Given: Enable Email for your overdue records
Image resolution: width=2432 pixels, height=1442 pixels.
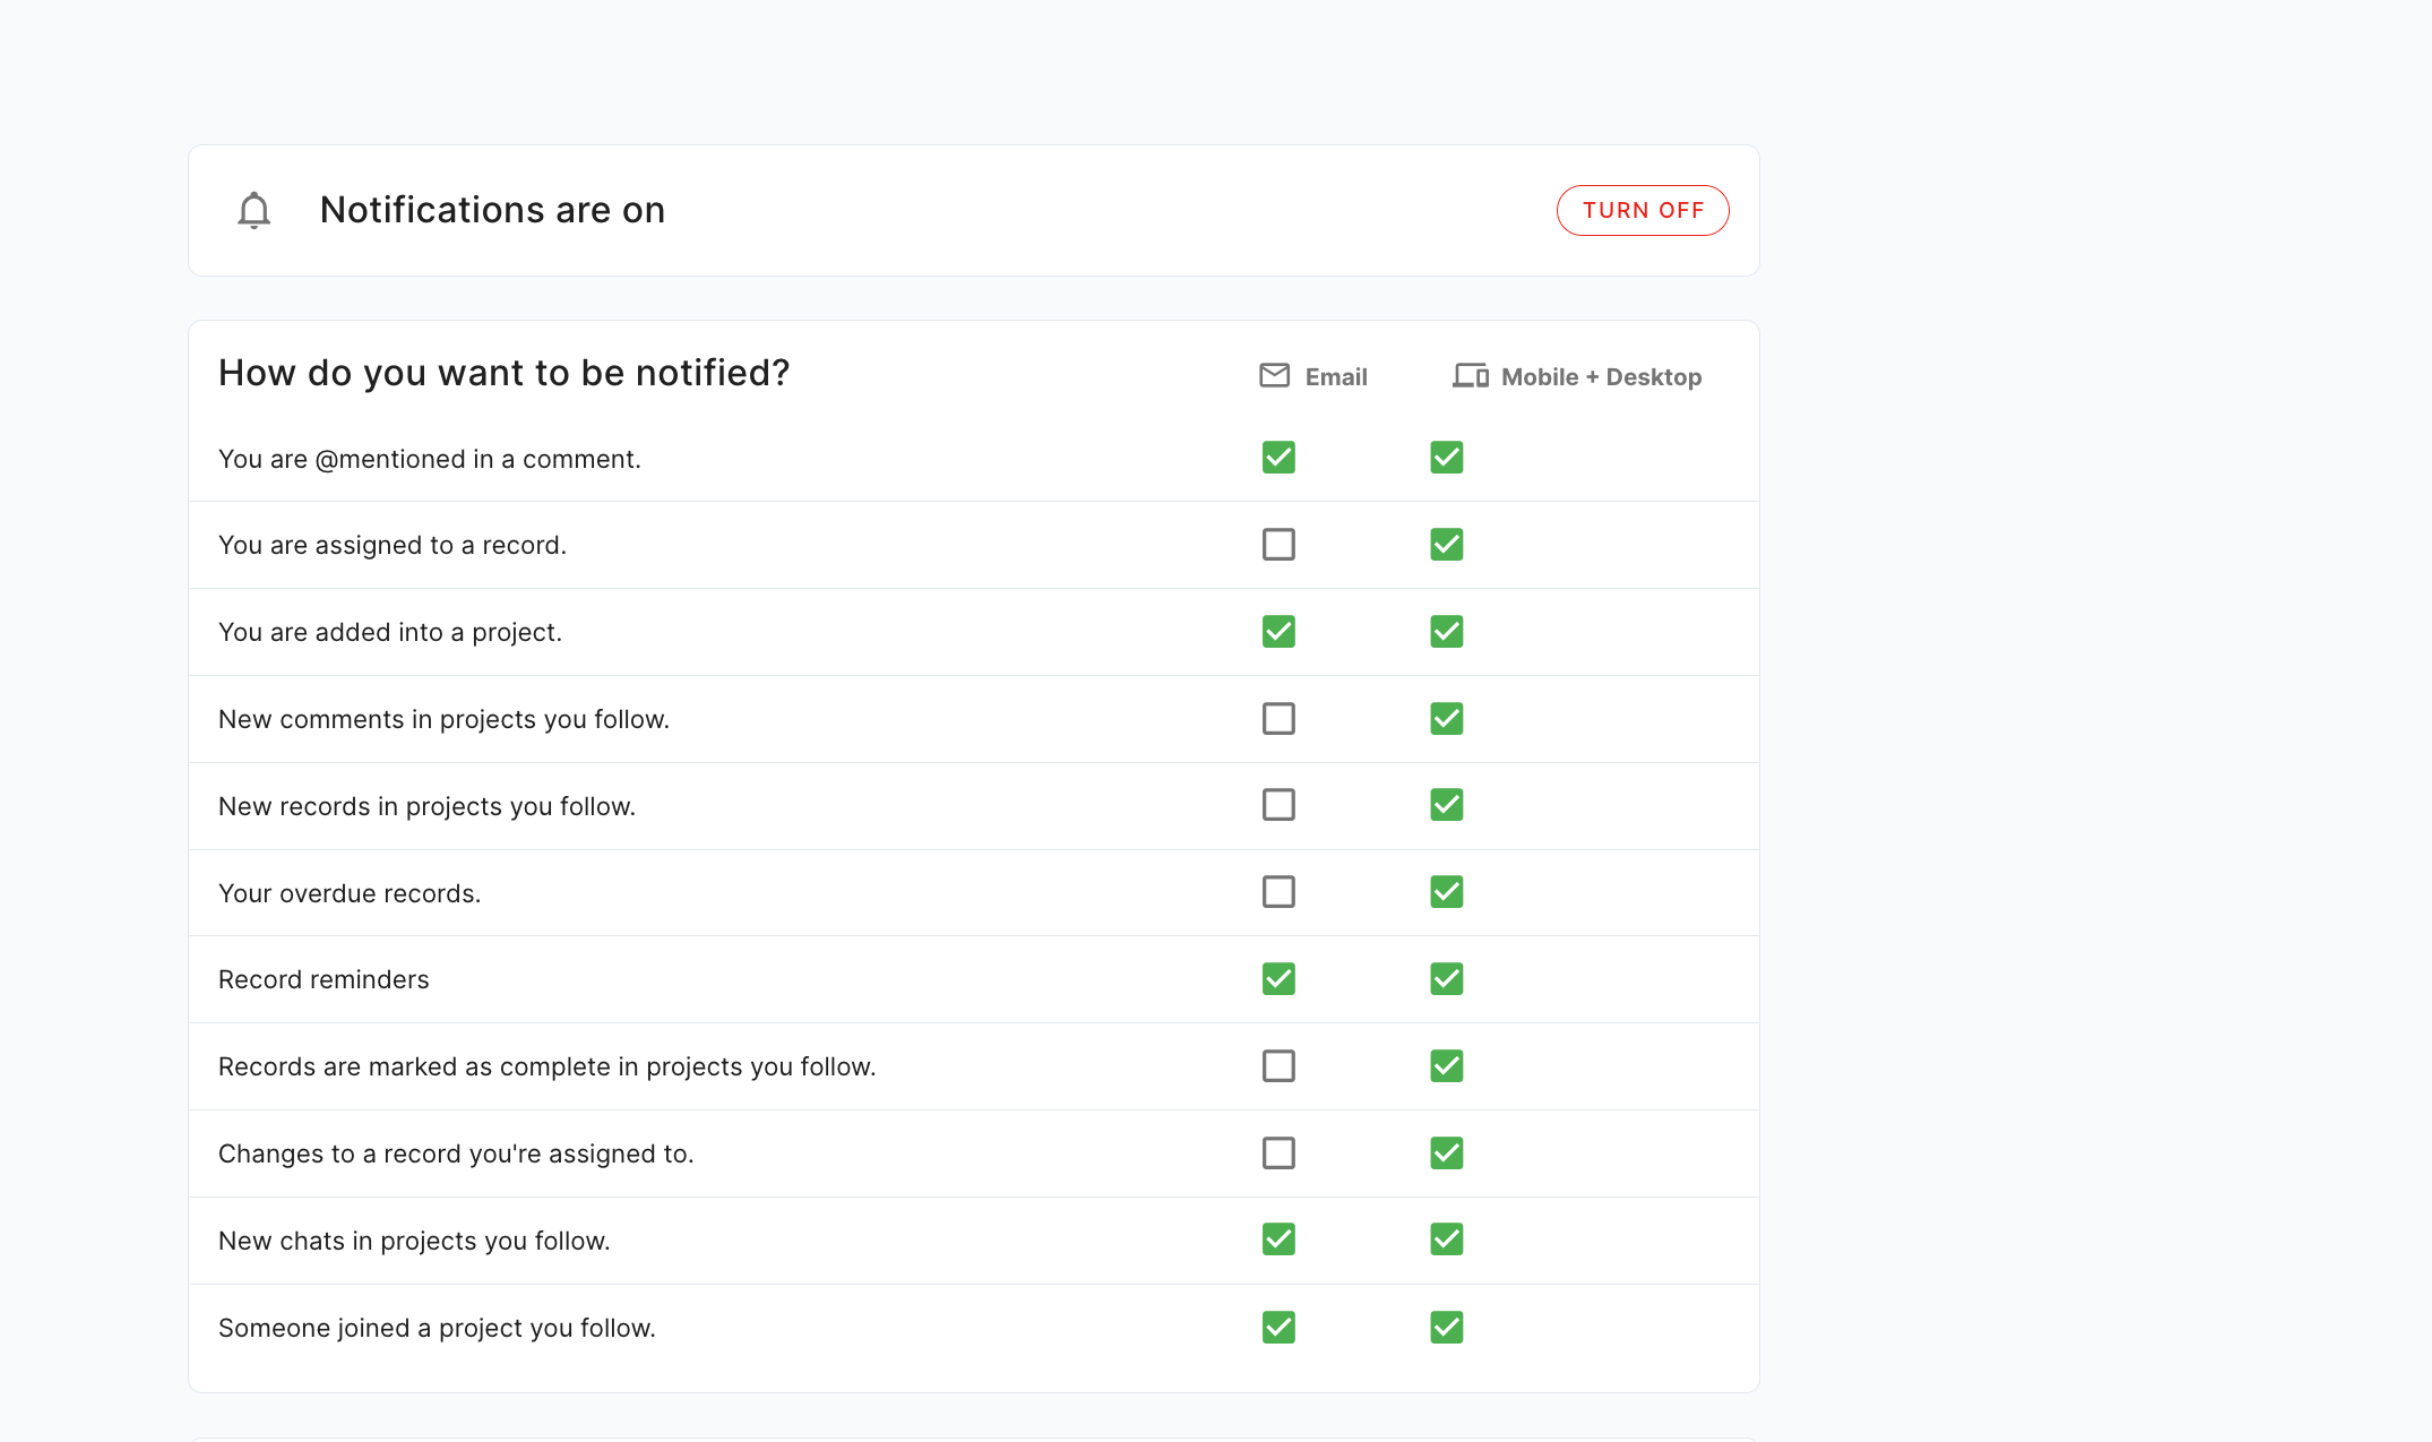Looking at the screenshot, I should tap(1278, 892).
